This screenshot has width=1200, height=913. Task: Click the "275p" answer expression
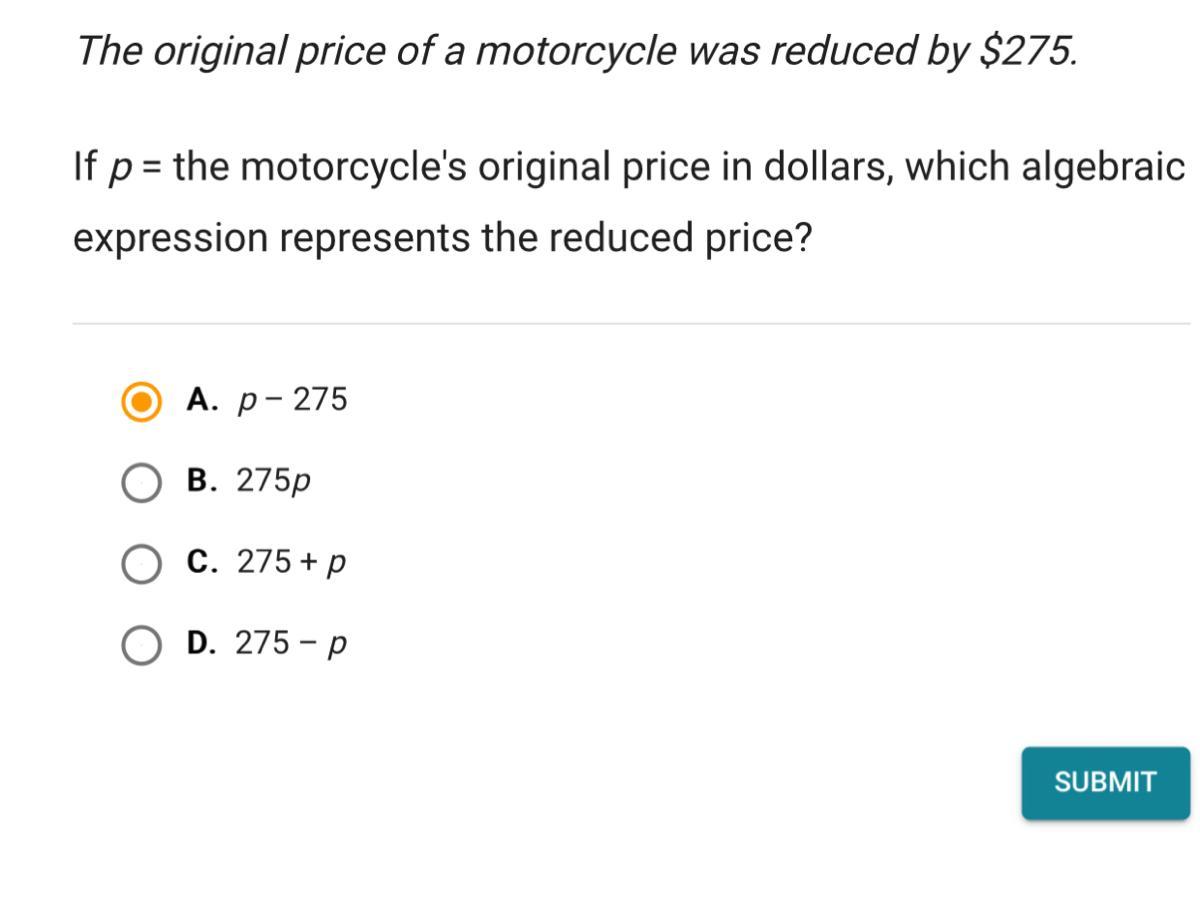coord(273,481)
